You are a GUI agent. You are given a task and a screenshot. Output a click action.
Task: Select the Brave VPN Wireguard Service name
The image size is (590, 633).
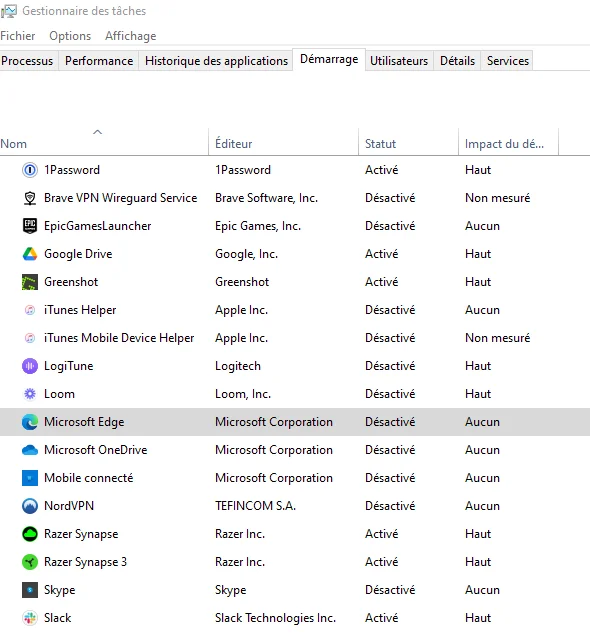pyautogui.click(x=120, y=198)
